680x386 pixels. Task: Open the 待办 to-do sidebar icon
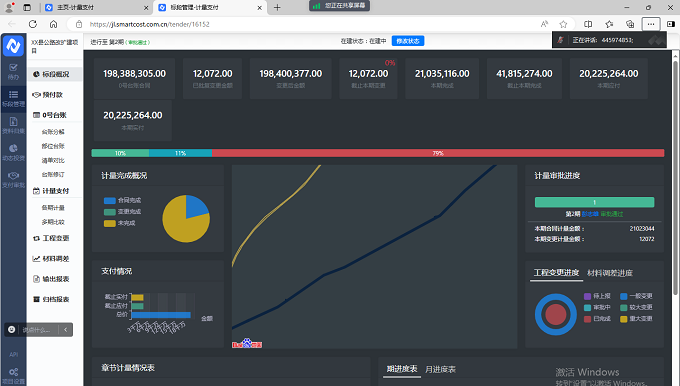[13, 71]
